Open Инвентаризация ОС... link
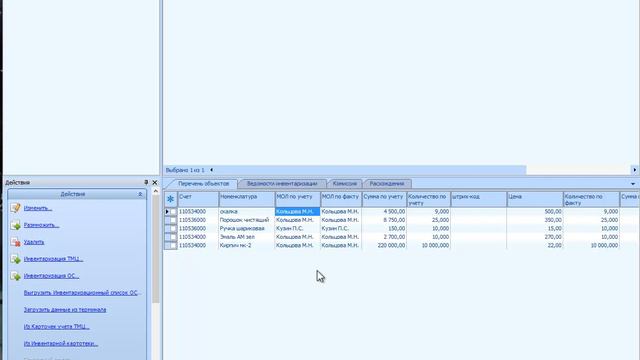 [x=51, y=276]
